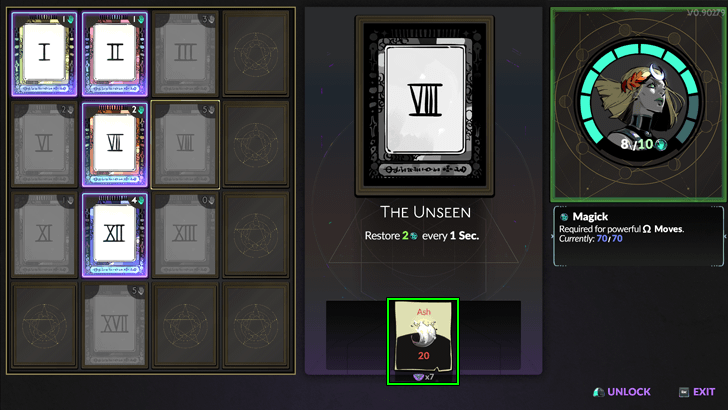Click the UNLOCK button
This screenshot has width=728, height=410.
coord(622,392)
